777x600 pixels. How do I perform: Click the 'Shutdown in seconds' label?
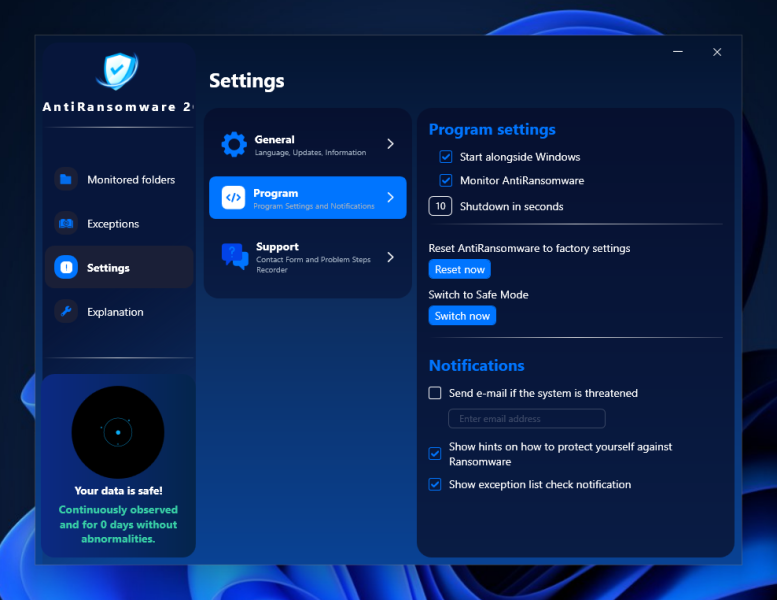(x=511, y=207)
